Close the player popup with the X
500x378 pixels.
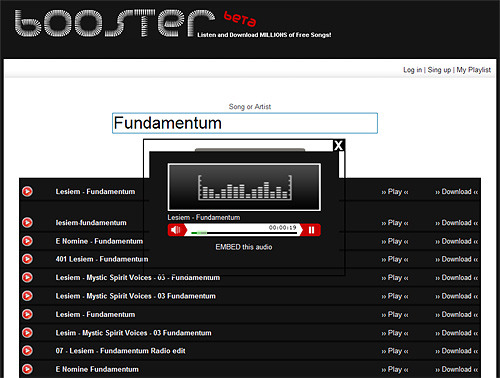click(339, 145)
